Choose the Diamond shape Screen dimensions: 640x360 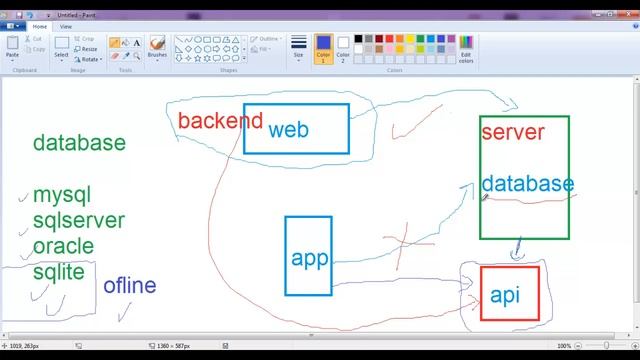[x=189, y=49]
